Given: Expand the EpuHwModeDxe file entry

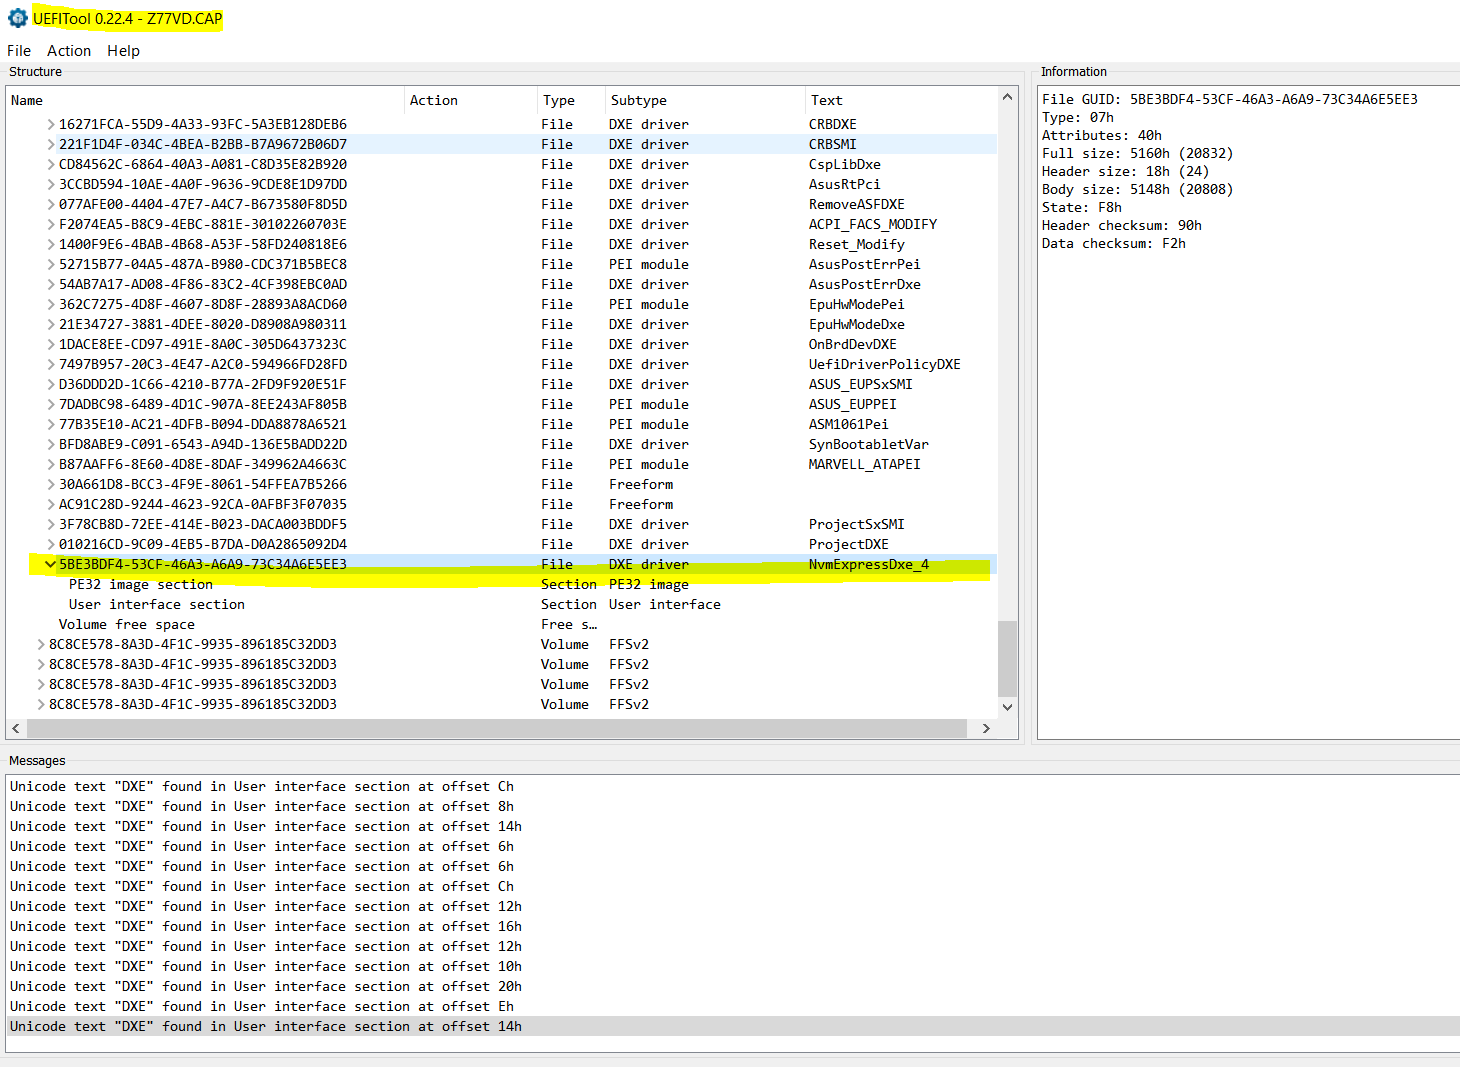Looking at the screenshot, I should [x=51, y=325].
